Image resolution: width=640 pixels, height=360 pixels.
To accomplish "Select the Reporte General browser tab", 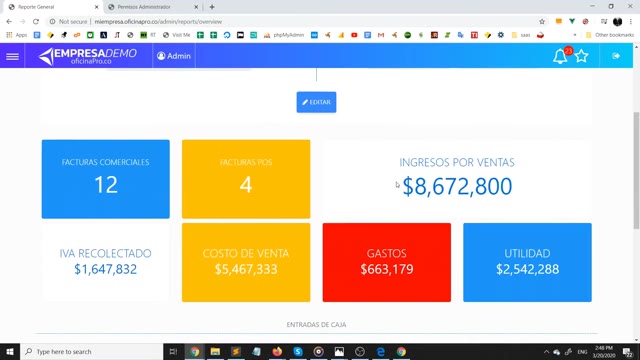I will pyautogui.click(x=53, y=7).
